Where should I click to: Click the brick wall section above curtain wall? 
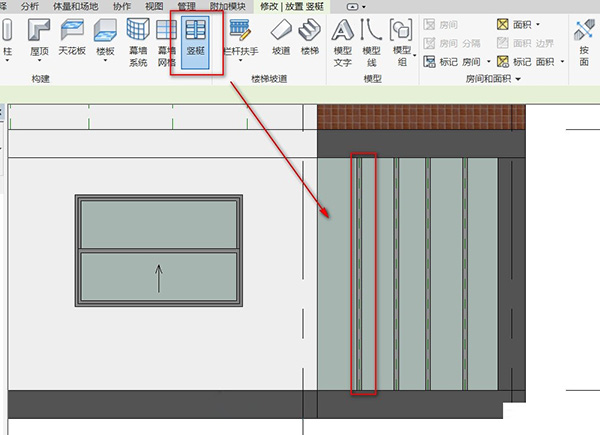click(421, 117)
